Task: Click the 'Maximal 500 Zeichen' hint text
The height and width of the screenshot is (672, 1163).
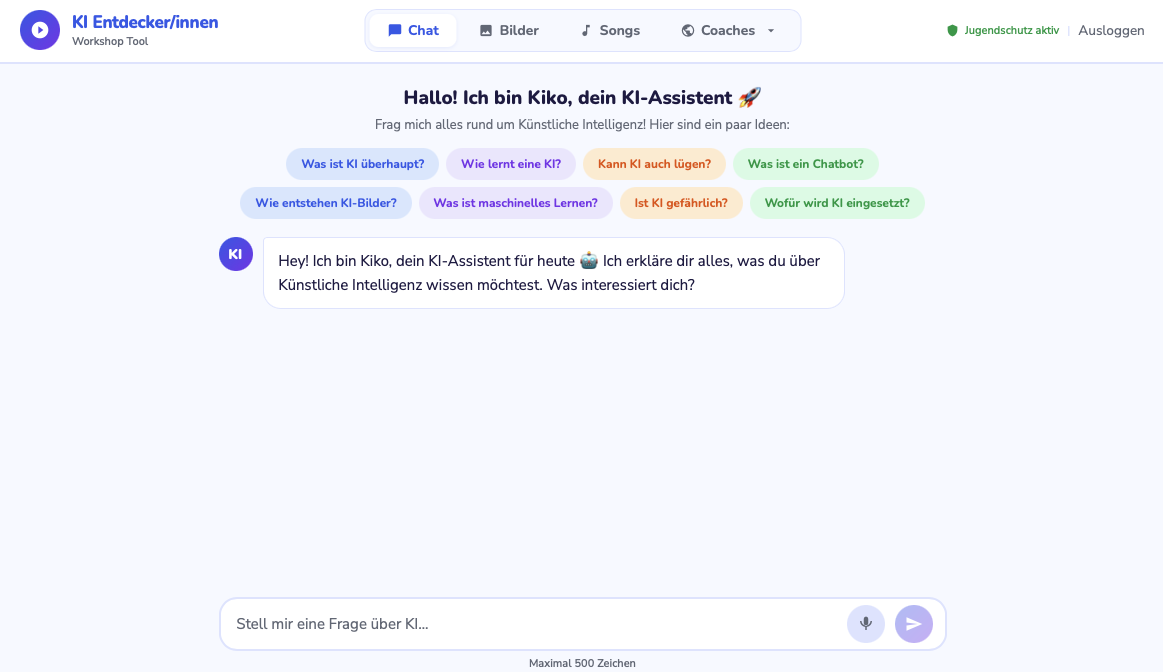Action: [x=582, y=663]
